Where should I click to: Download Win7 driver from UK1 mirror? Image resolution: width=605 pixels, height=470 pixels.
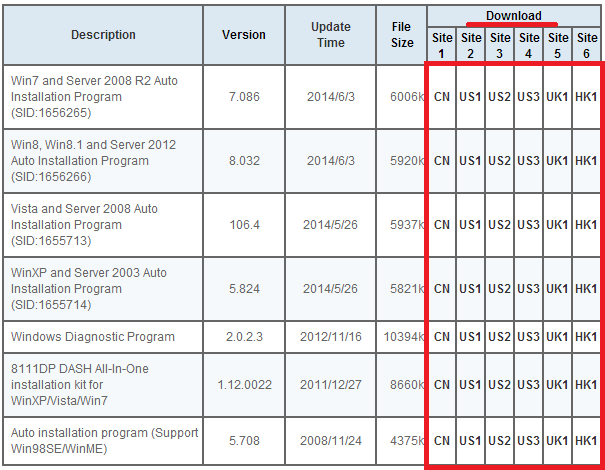(x=557, y=96)
